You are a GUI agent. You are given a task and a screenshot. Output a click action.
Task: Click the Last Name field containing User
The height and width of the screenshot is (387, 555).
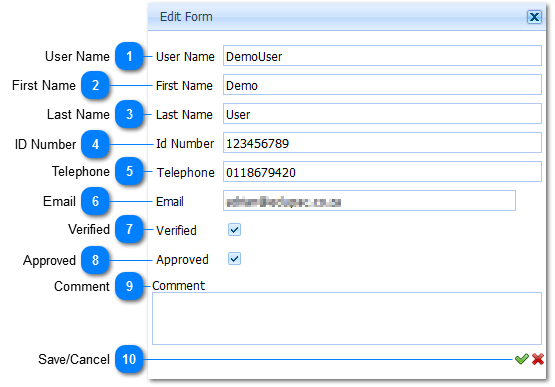point(382,114)
